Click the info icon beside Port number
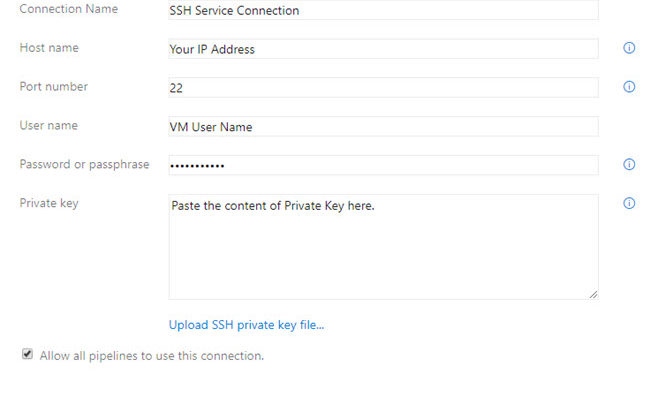 point(629,87)
